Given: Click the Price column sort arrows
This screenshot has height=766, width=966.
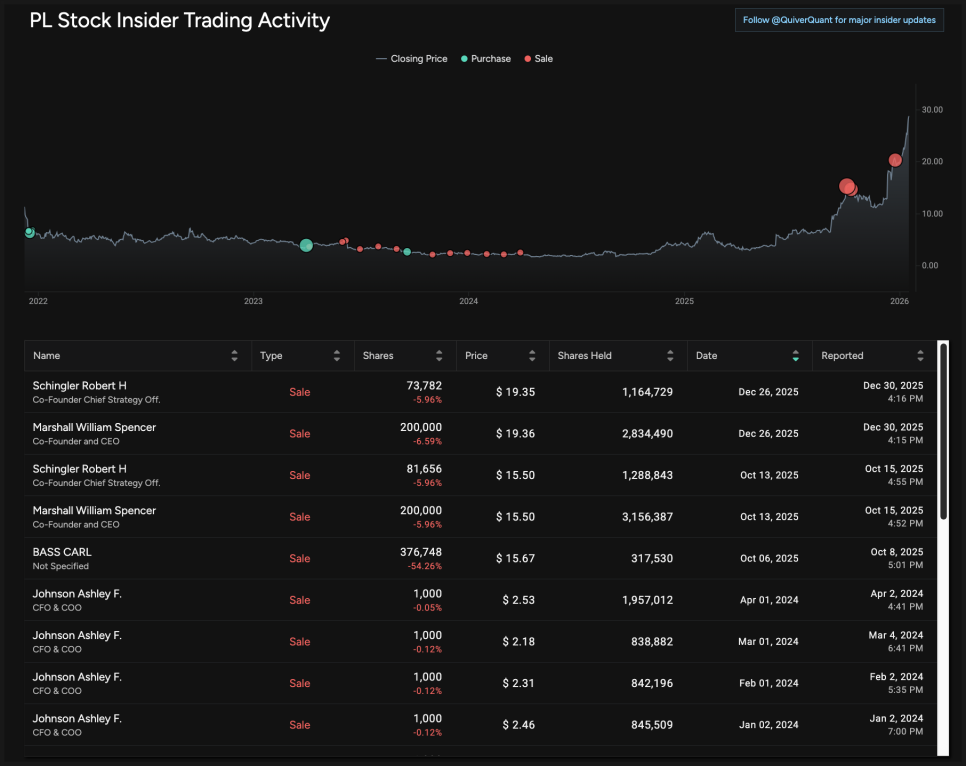Looking at the screenshot, I should (531, 356).
